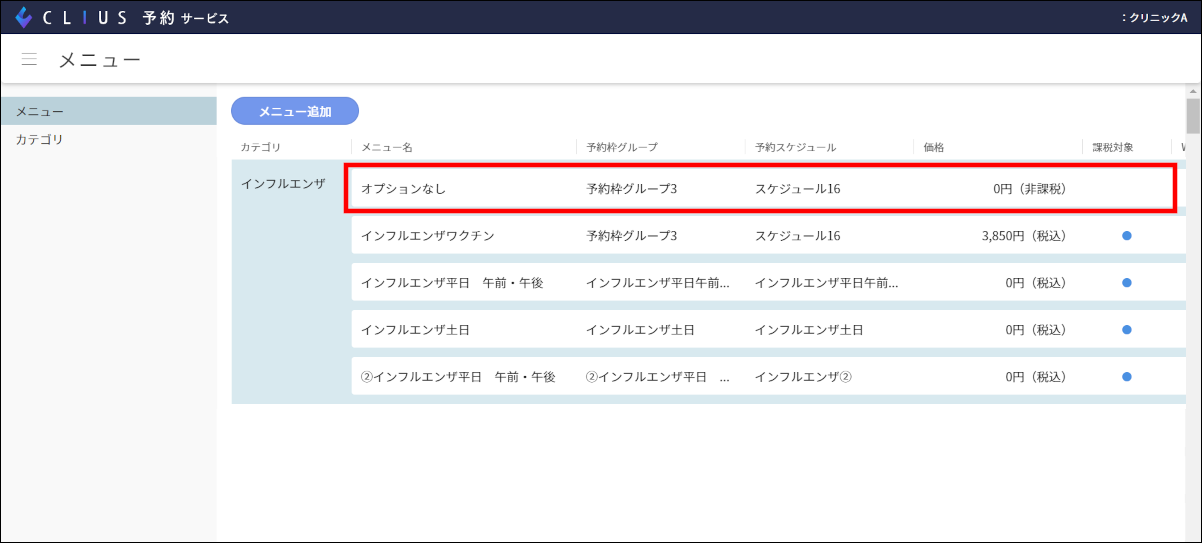1202x543 pixels.
Task: Click the 予約 サービス header title
Action: click(x=185, y=18)
